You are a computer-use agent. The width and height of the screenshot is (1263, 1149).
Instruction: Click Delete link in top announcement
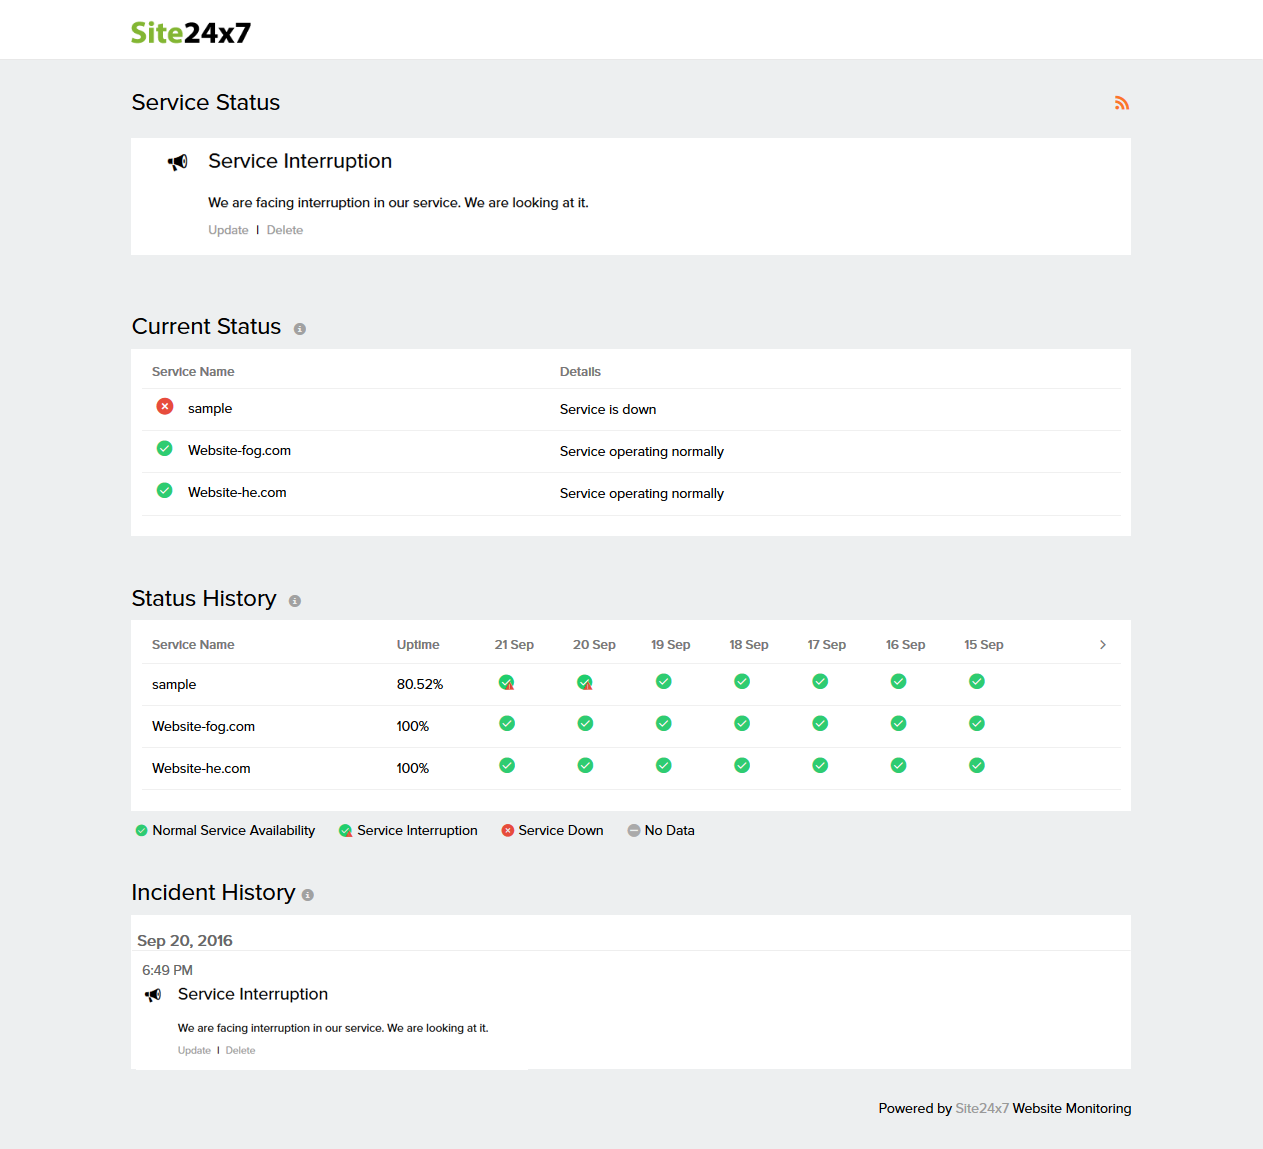(285, 230)
